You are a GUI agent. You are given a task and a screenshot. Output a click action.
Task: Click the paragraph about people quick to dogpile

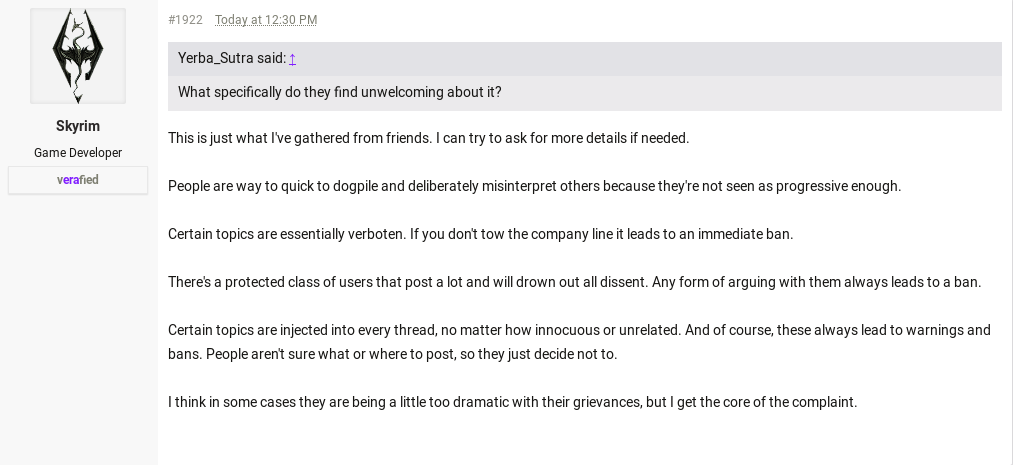point(534,186)
